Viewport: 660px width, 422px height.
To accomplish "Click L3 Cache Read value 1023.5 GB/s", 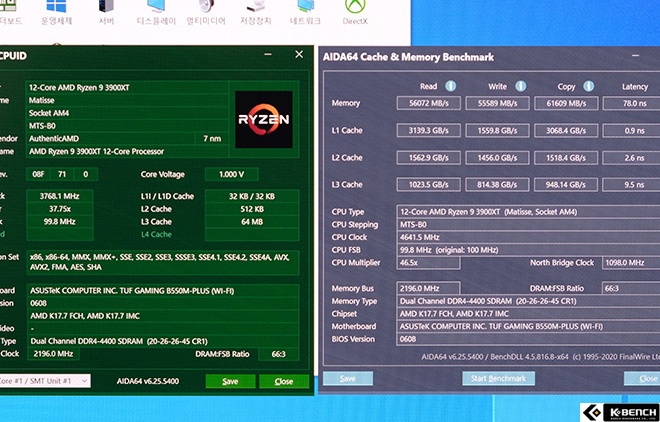I will tap(428, 184).
